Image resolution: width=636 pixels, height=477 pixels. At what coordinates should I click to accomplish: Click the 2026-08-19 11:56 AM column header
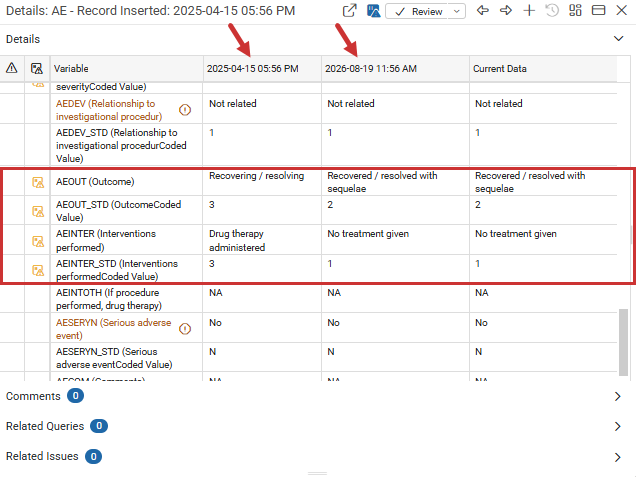[395, 69]
